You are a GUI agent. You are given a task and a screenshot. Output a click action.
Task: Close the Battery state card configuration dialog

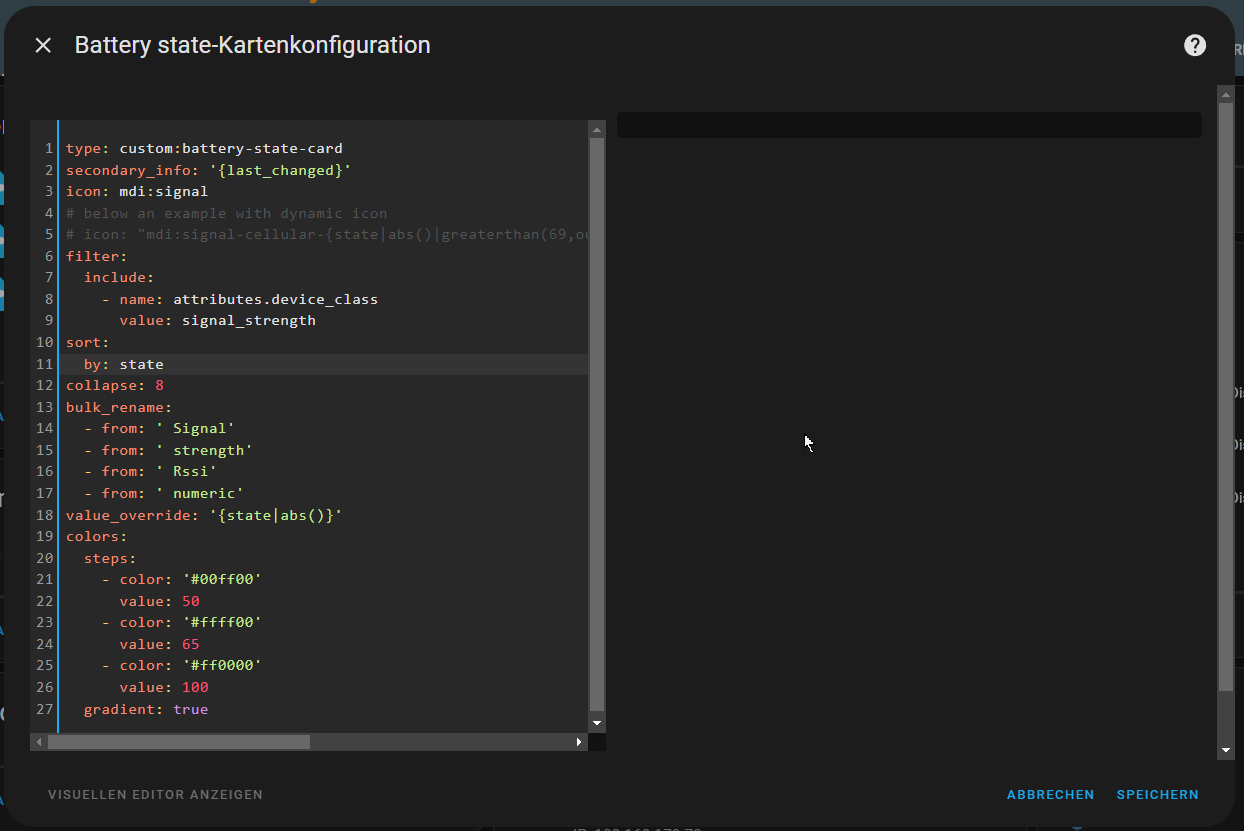[x=43, y=45]
